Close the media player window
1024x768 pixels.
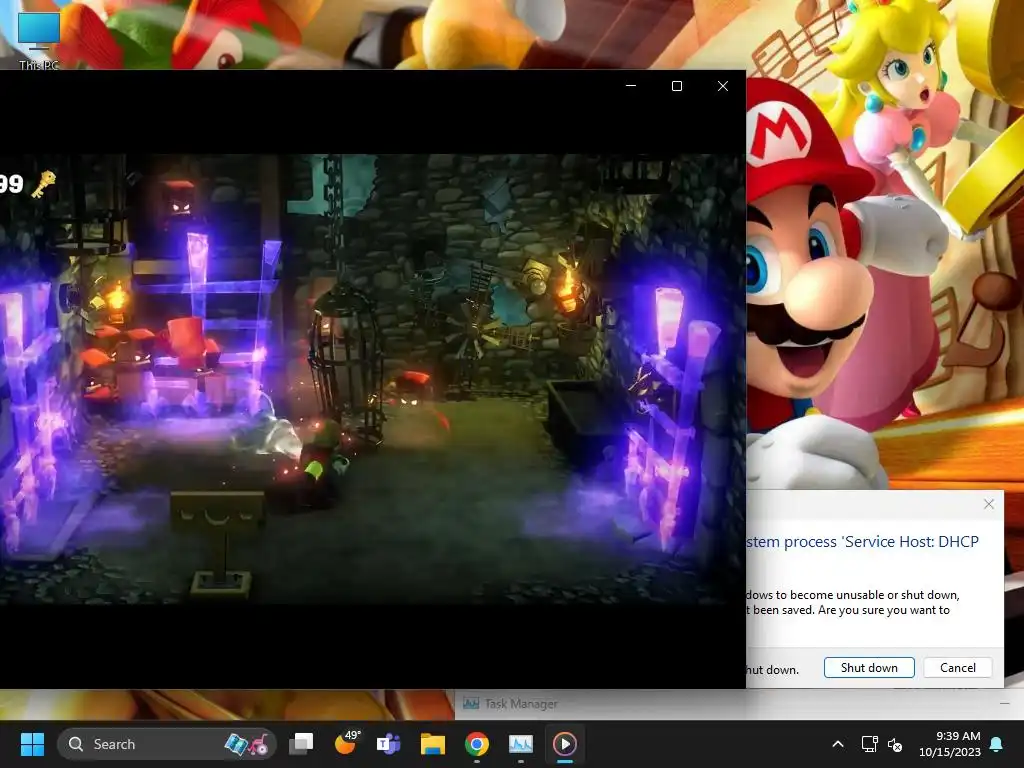click(722, 86)
